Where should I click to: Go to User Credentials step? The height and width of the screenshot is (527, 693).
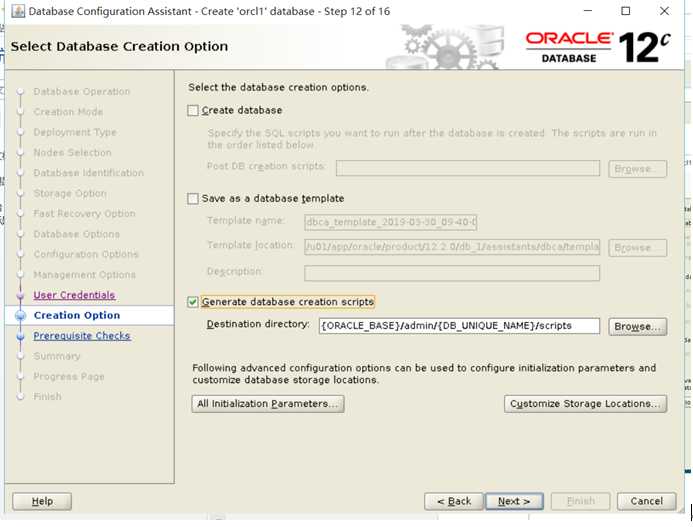coord(74,295)
